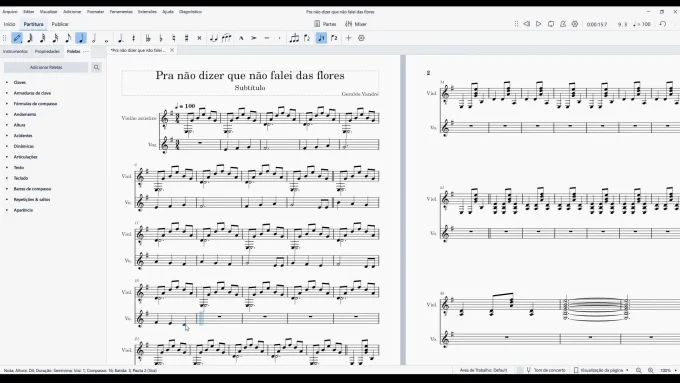Screen dimensions: 680x383
Task: Apply flat accidental
Action: (161, 38)
